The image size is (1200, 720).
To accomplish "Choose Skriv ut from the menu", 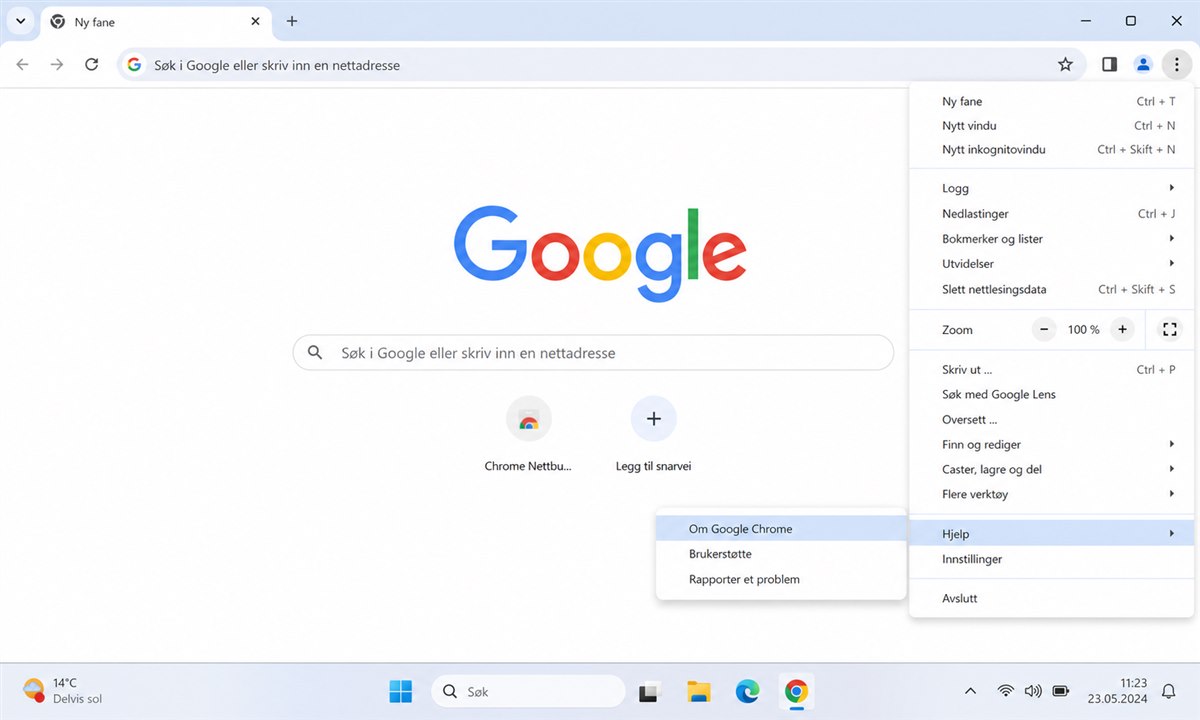I will pos(1052,370).
